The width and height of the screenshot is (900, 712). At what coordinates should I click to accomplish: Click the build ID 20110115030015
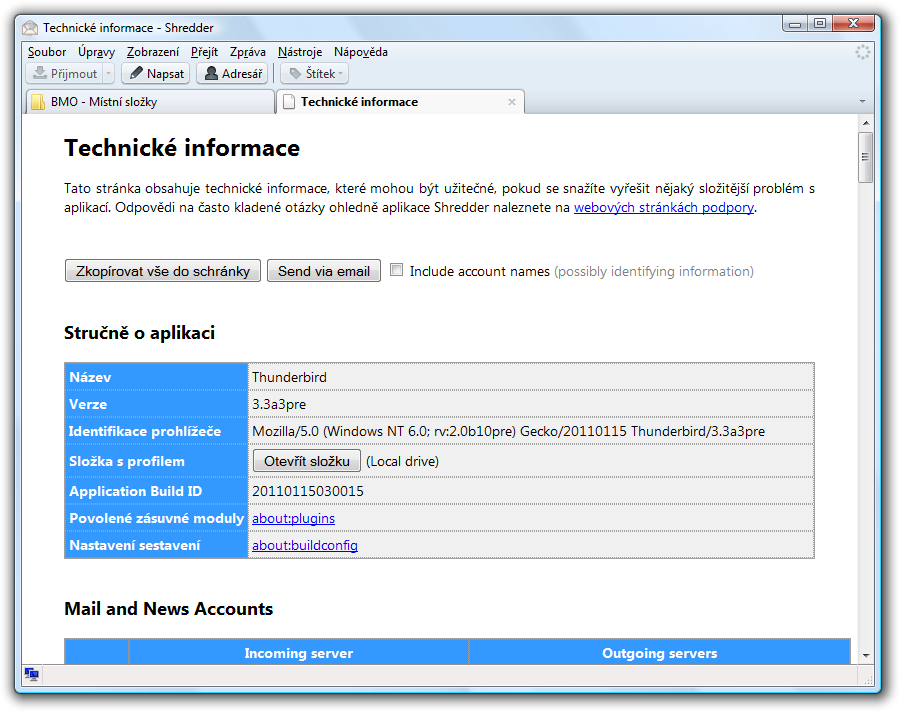pos(308,492)
